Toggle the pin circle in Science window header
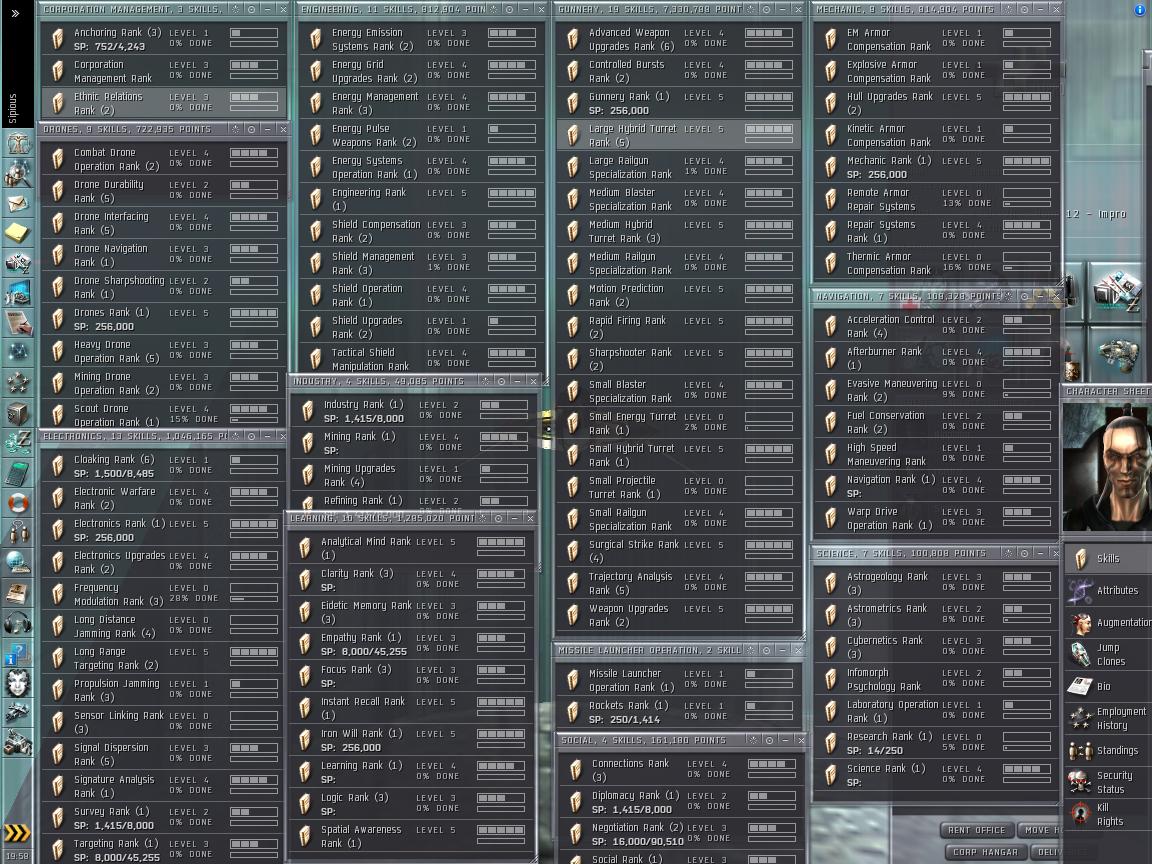 (1024, 553)
